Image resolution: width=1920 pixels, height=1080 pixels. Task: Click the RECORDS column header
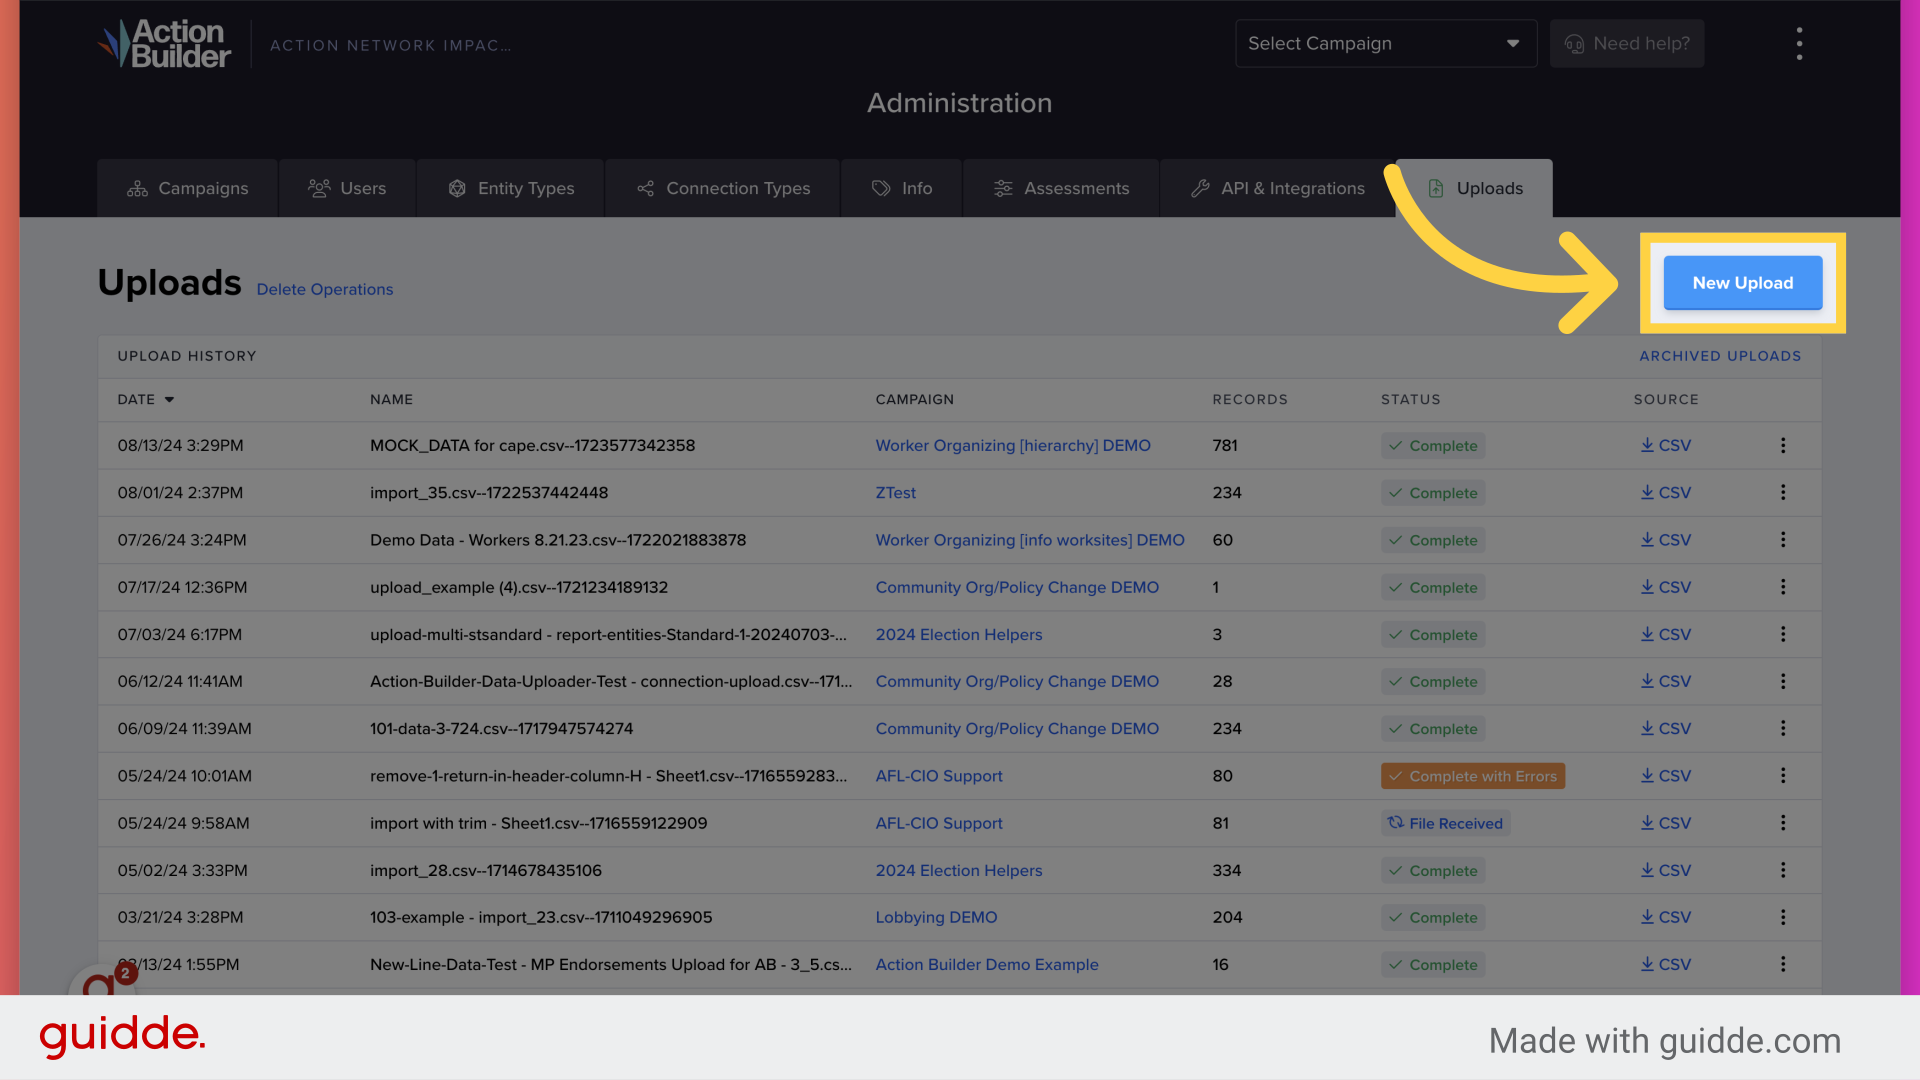pyautogui.click(x=1250, y=399)
